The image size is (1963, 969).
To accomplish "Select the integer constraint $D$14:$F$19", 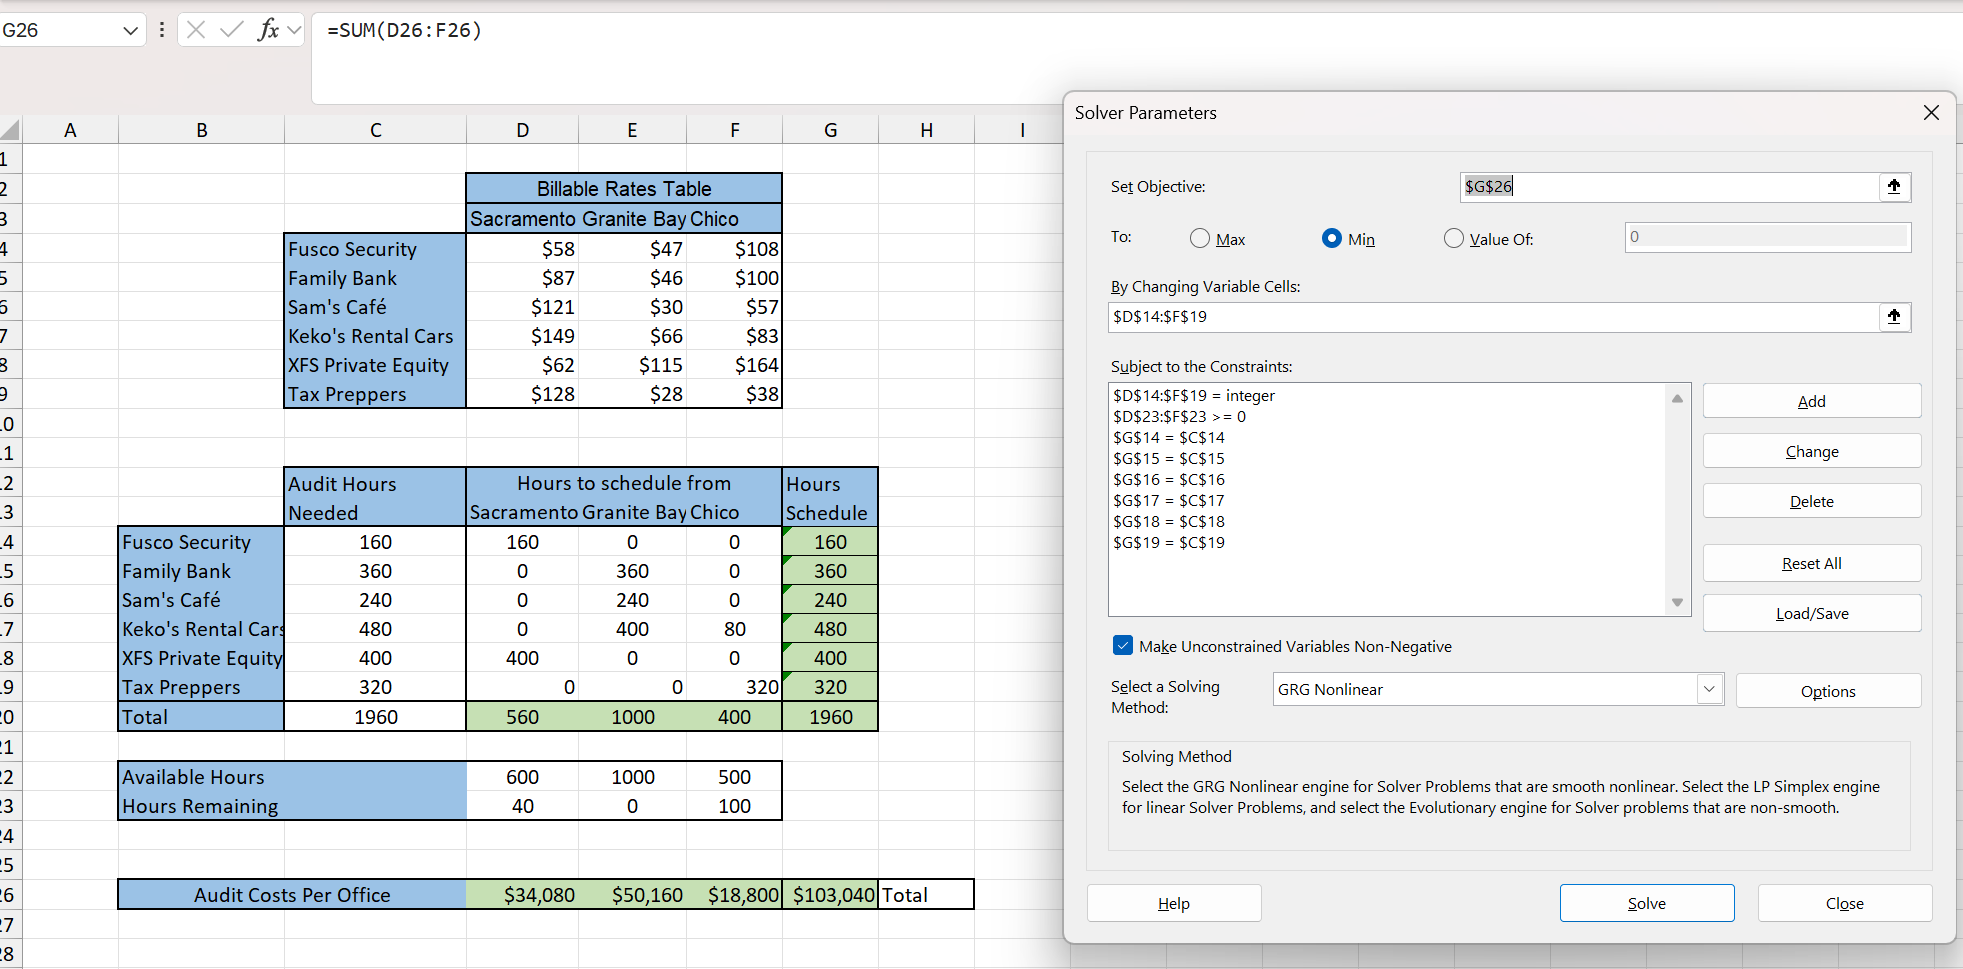I will point(1194,396).
